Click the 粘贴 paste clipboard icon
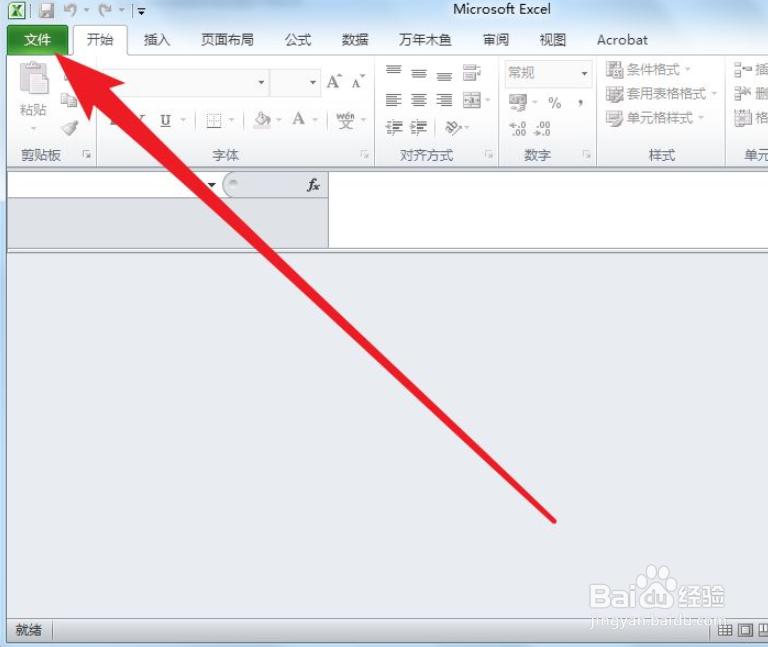 click(x=33, y=78)
